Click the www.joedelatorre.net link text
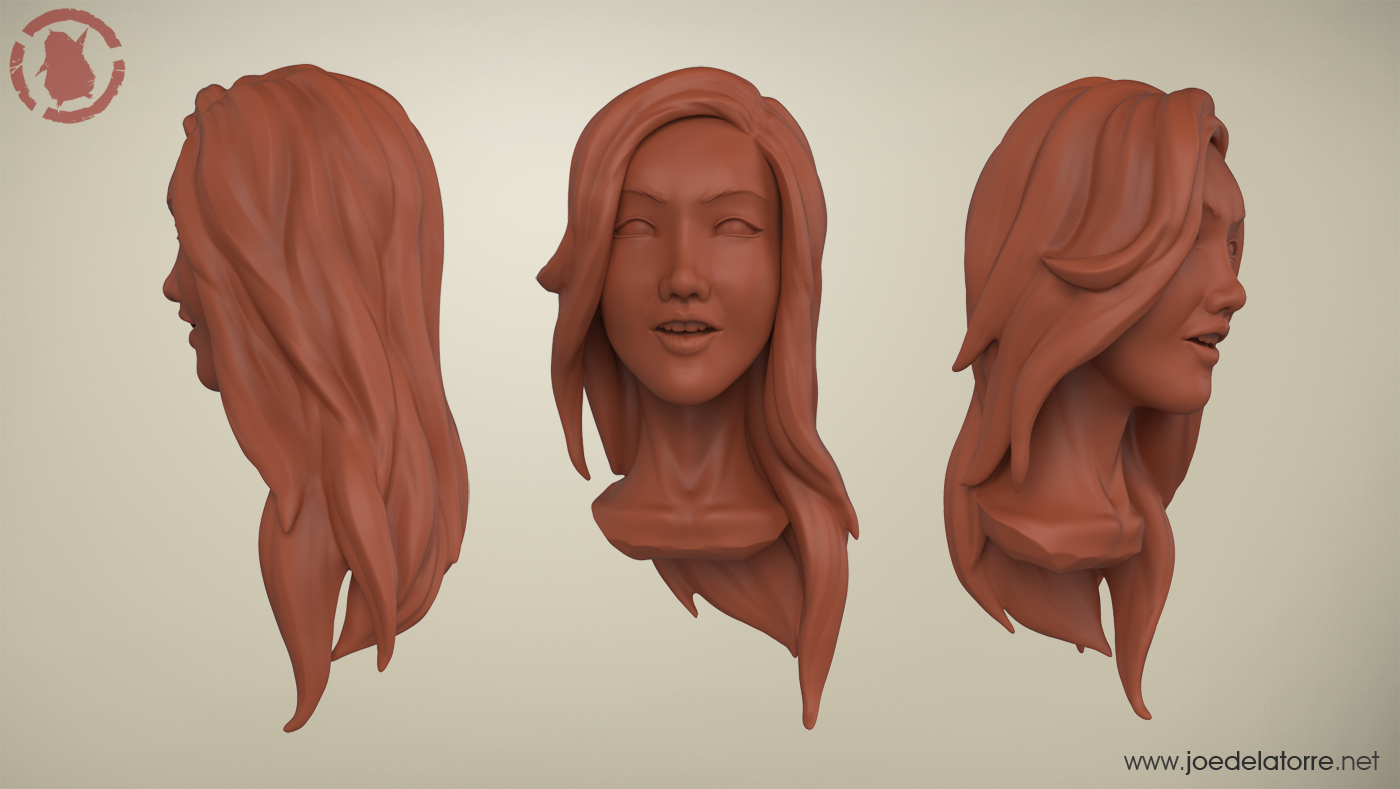This screenshot has height=789, width=1400. pyautogui.click(x=1252, y=761)
